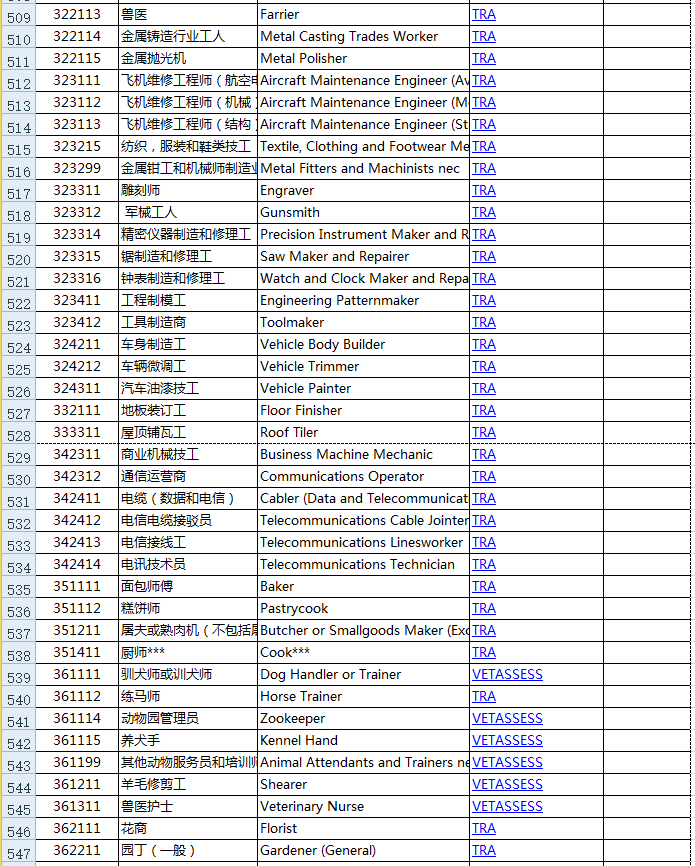Select the cell containing code 322114
695x866 pixels.
[77, 36]
